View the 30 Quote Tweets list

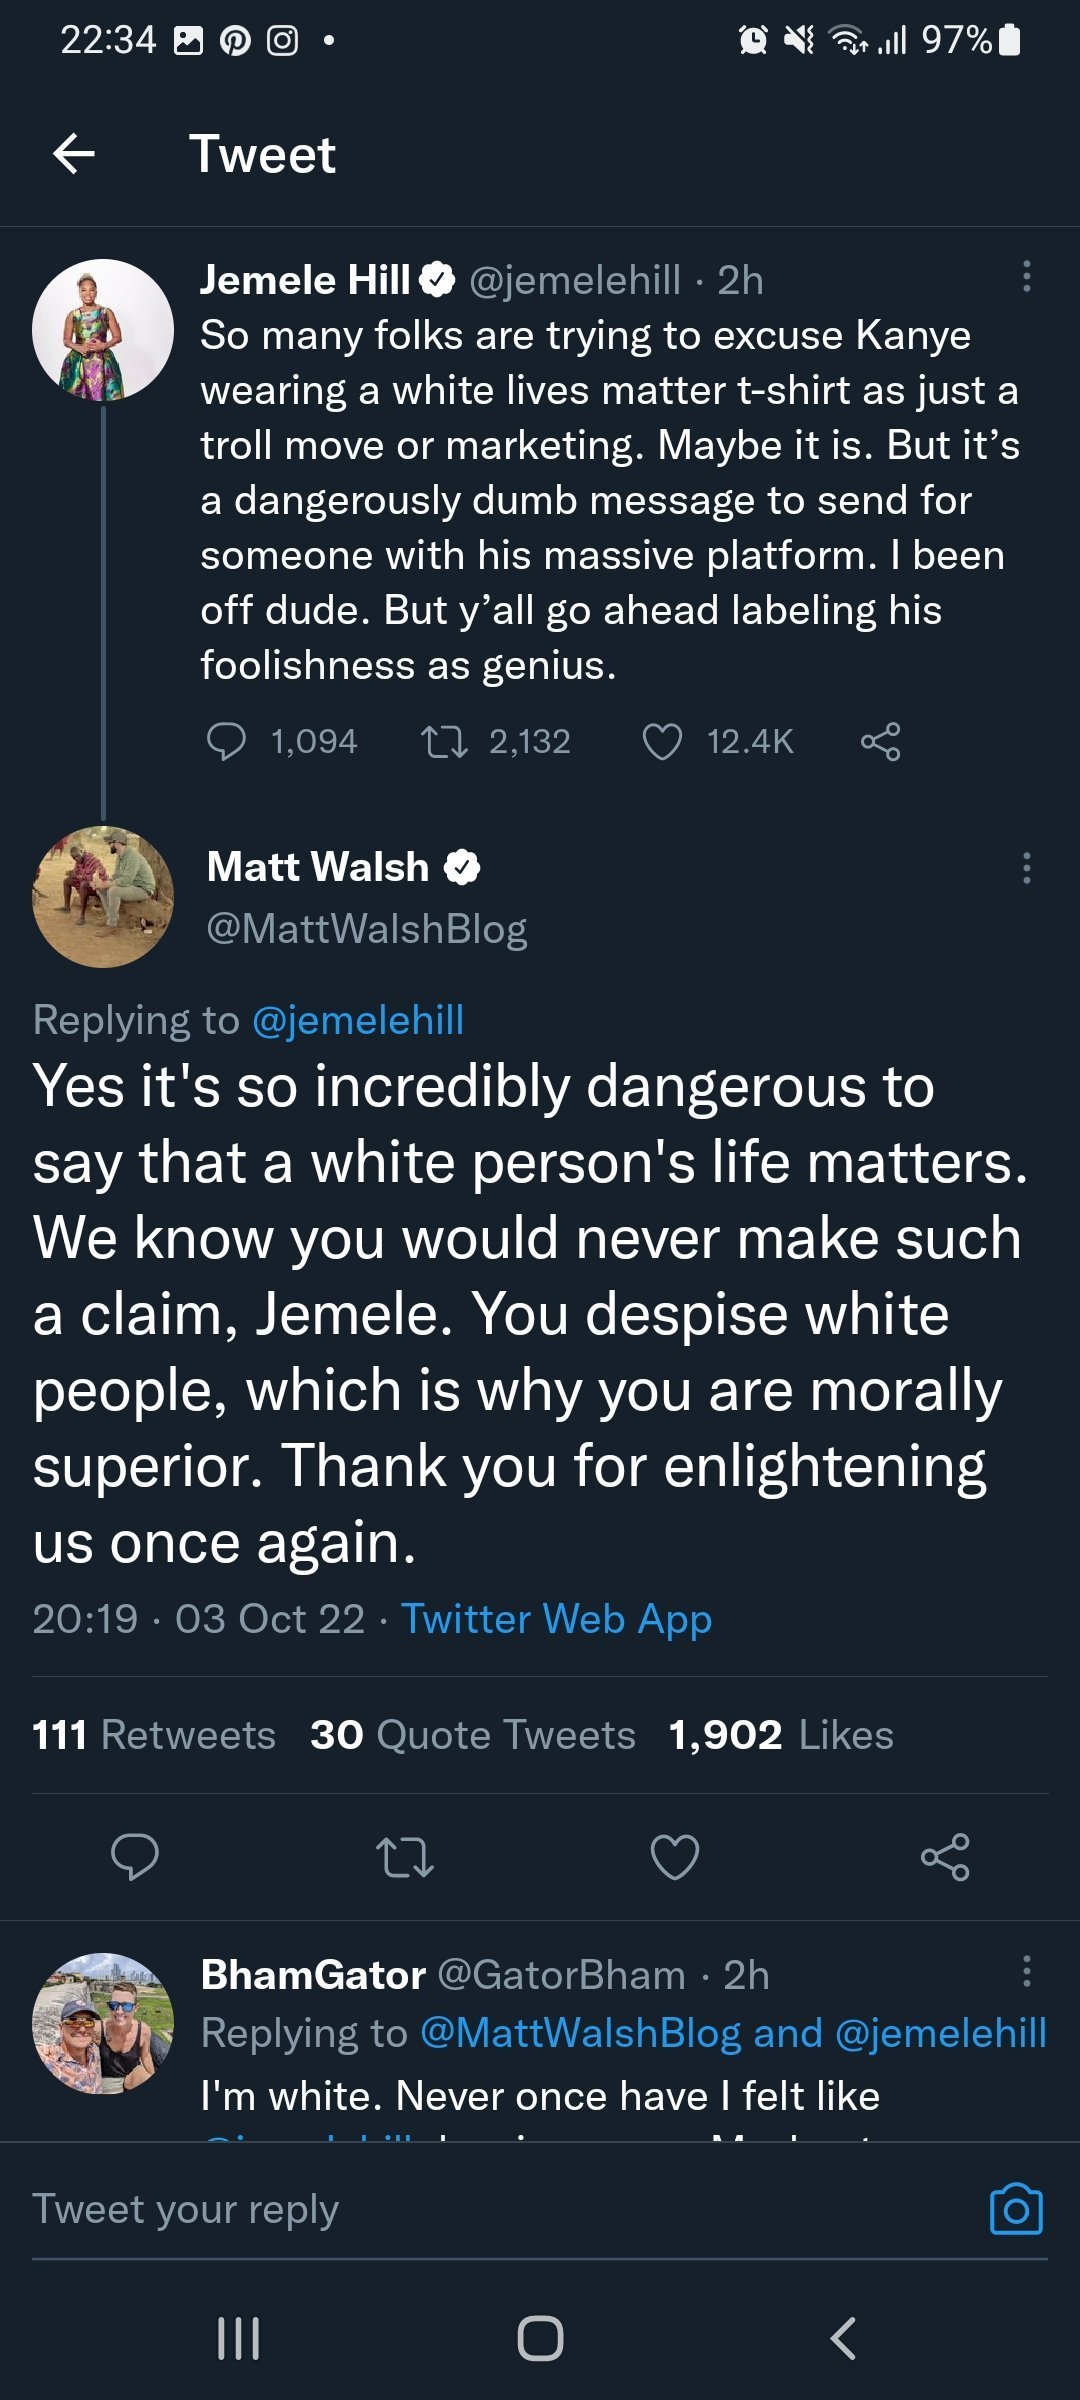(472, 1735)
